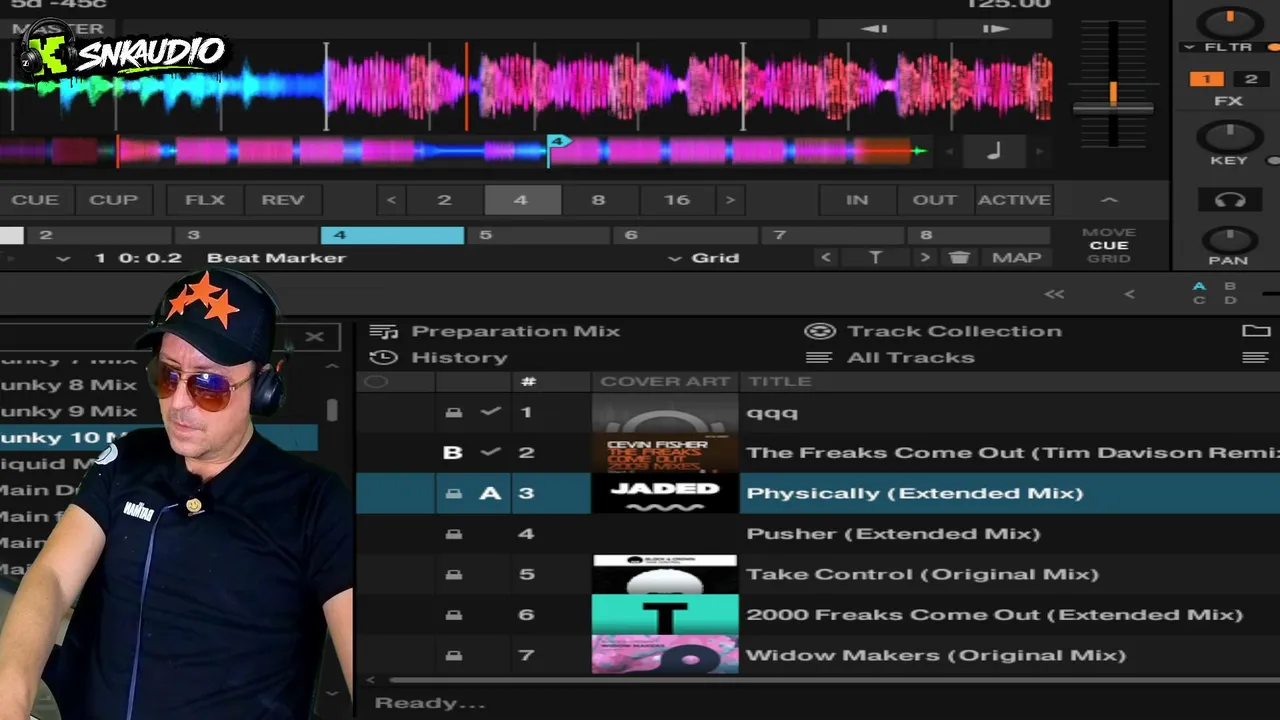1280x720 pixels.
Task: Toggle the filter on indicator next to FLTR
Action: click(x=1273, y=47)
